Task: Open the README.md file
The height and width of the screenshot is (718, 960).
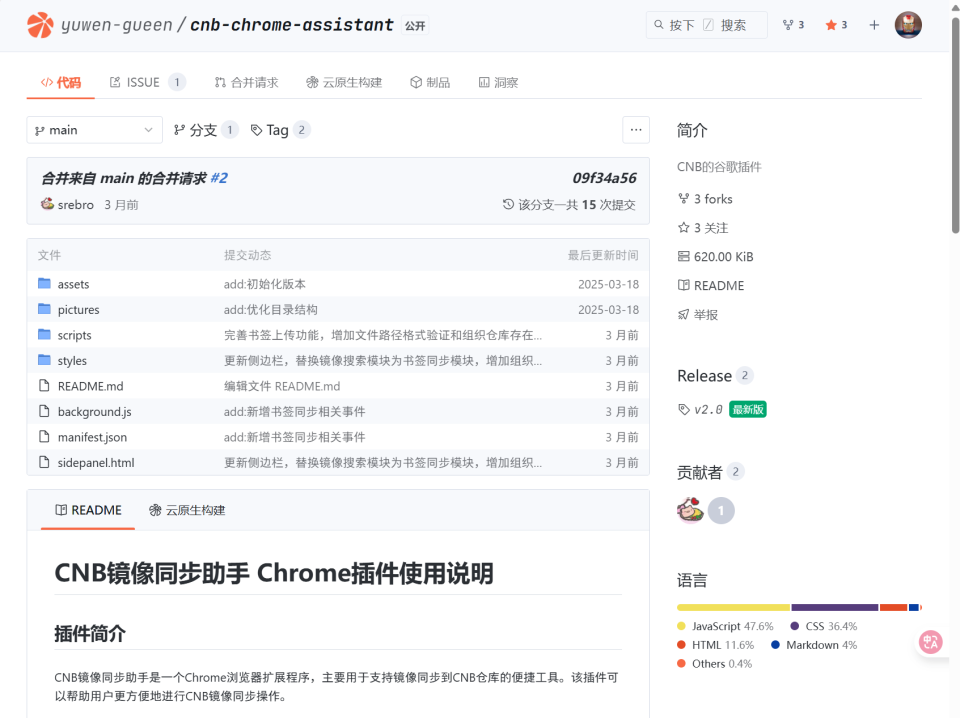Action: pos(91,386)
